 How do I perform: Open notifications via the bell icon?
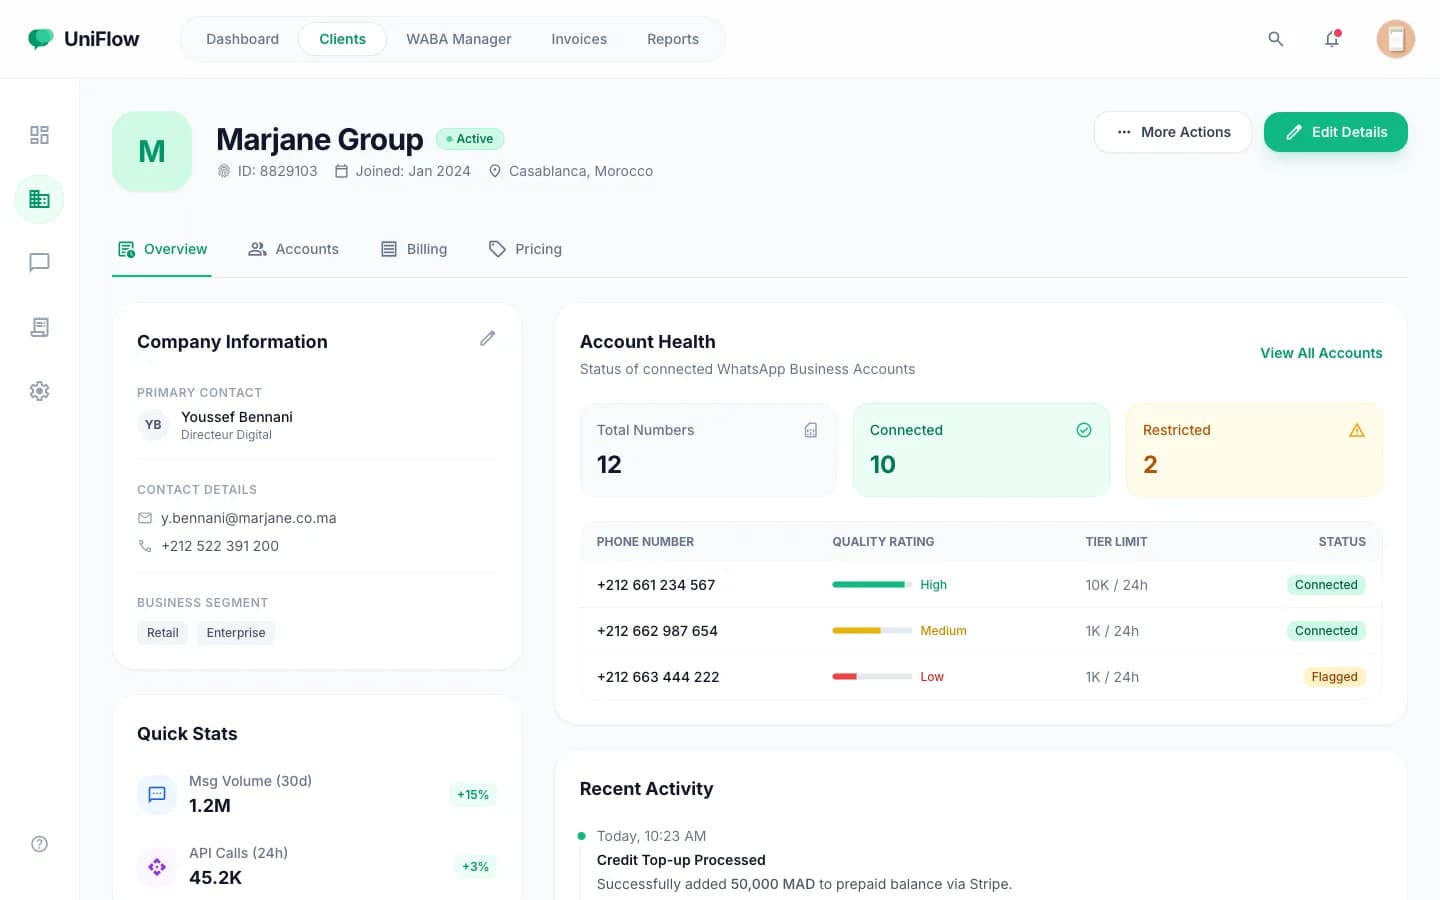pyautogui.click(x=1332, y=39)
